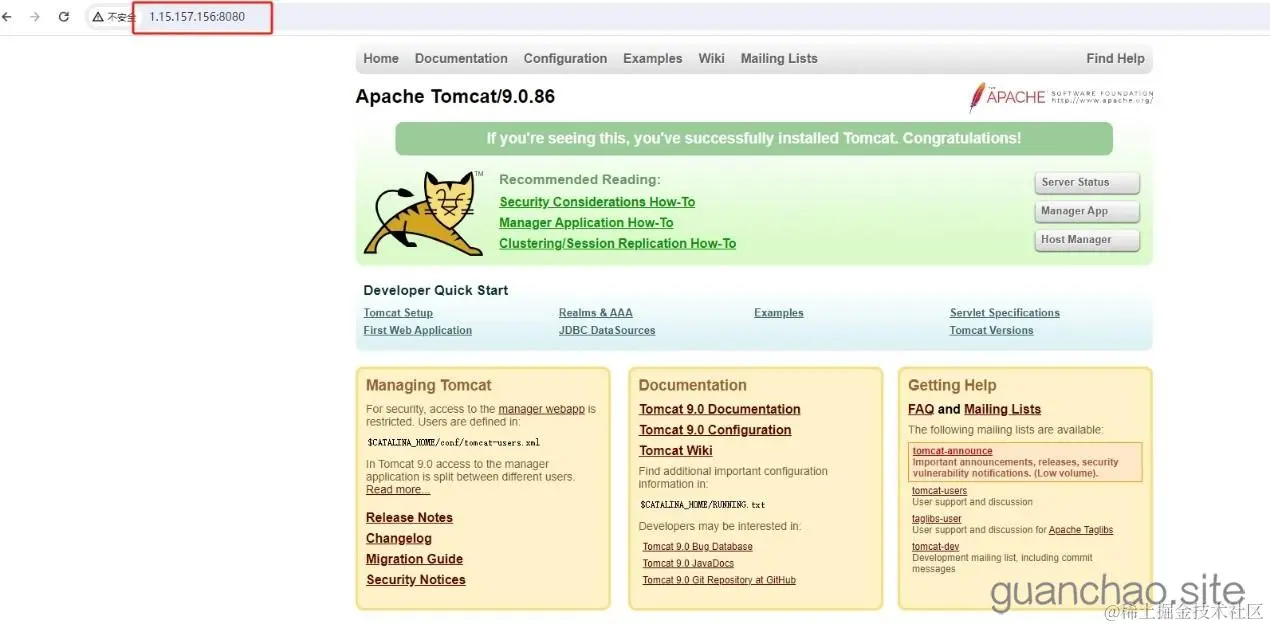The height and width of the screenshot is (628, 1270).
Task: Click the Server Status button
Action: [x=1087, y=183]
